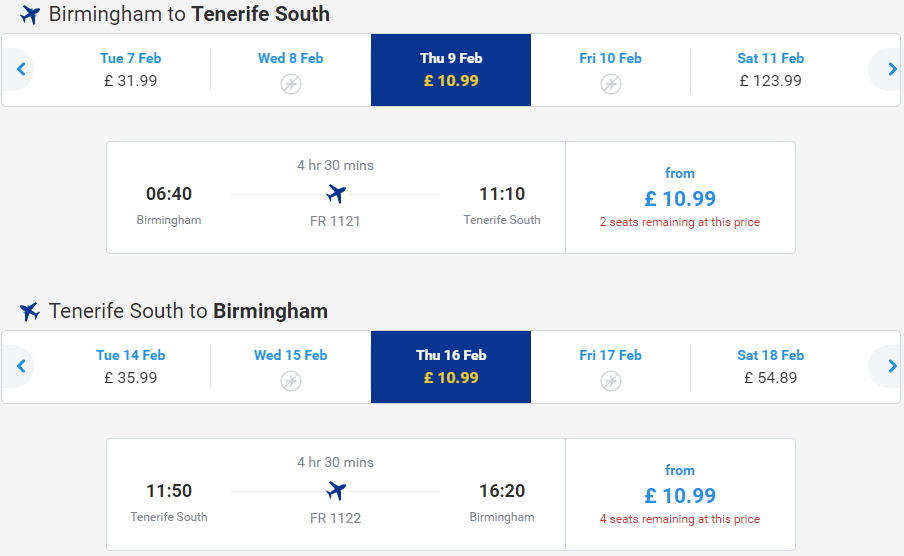This screenshot has width=904, height=556.
Task: Click no-flight icon under Wed 15 Feb
Action: tap(291, 381)
